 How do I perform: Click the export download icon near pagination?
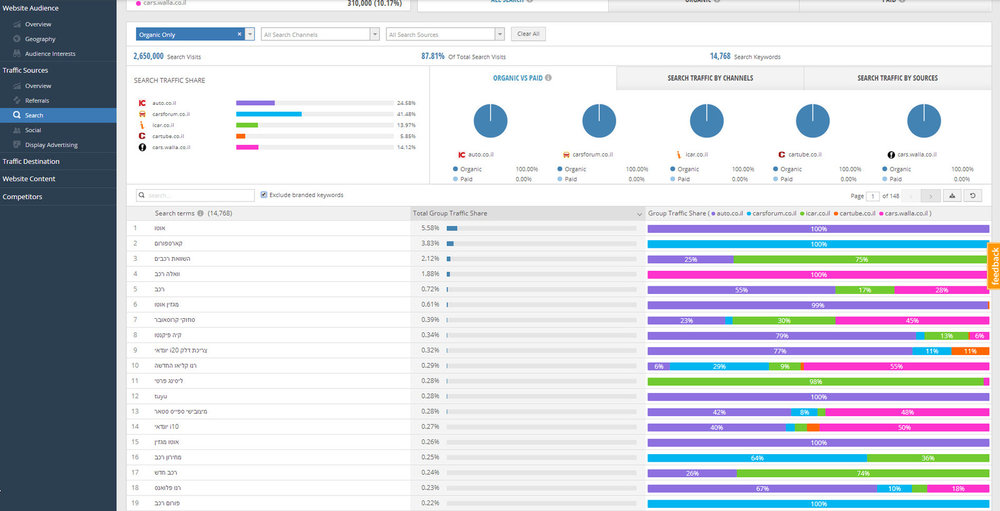(952, 196)
